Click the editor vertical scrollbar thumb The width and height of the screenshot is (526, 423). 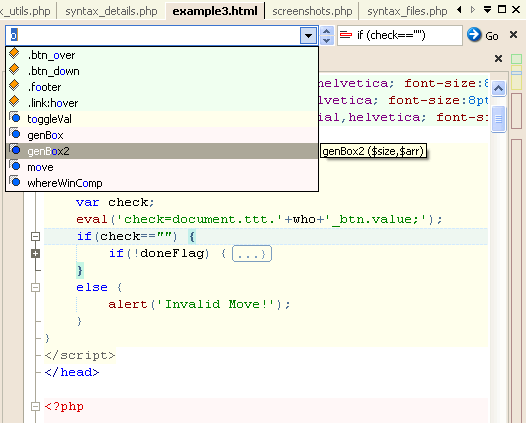[x=498, y=119]
